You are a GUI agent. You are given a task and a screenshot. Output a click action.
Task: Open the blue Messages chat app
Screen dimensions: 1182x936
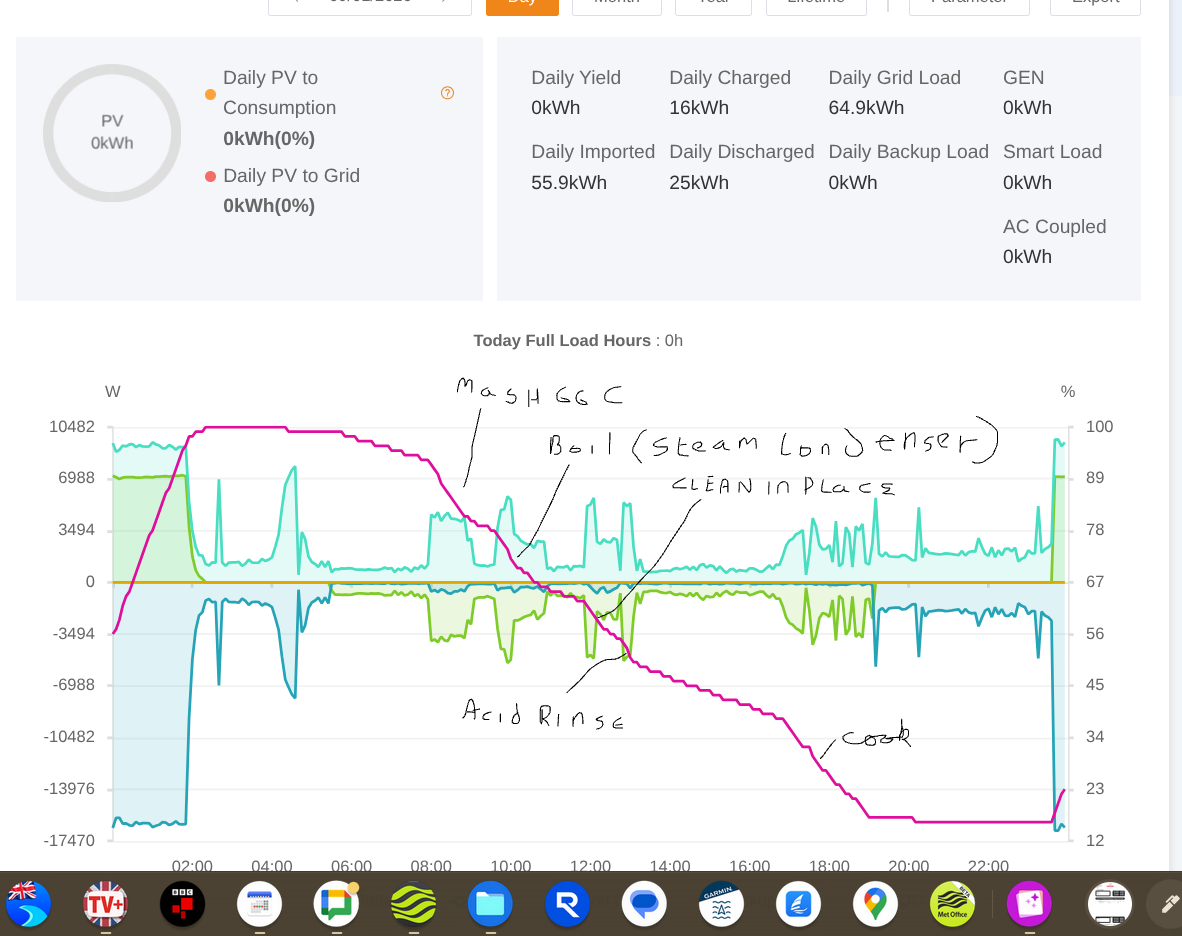tap(644, 904)
